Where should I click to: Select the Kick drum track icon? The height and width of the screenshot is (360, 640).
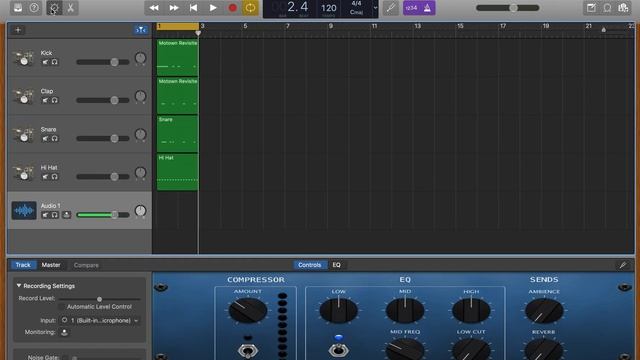pos(23,58)
